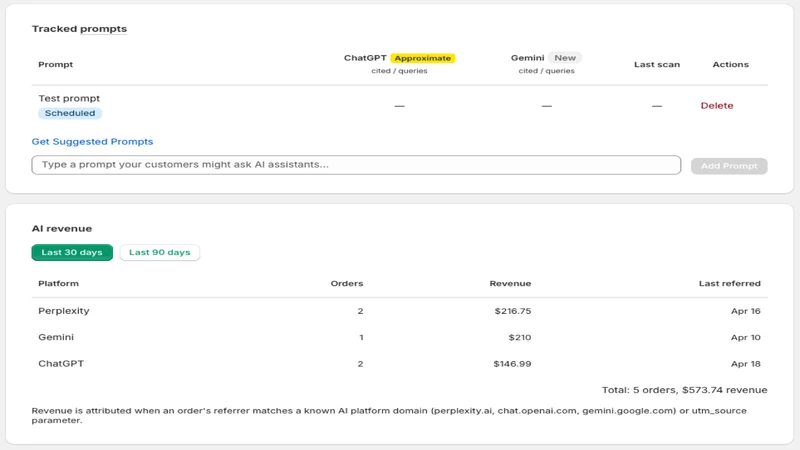Click the $146.99 revenue value
This screenshot has height=450, width=800.
coord(512,364)
